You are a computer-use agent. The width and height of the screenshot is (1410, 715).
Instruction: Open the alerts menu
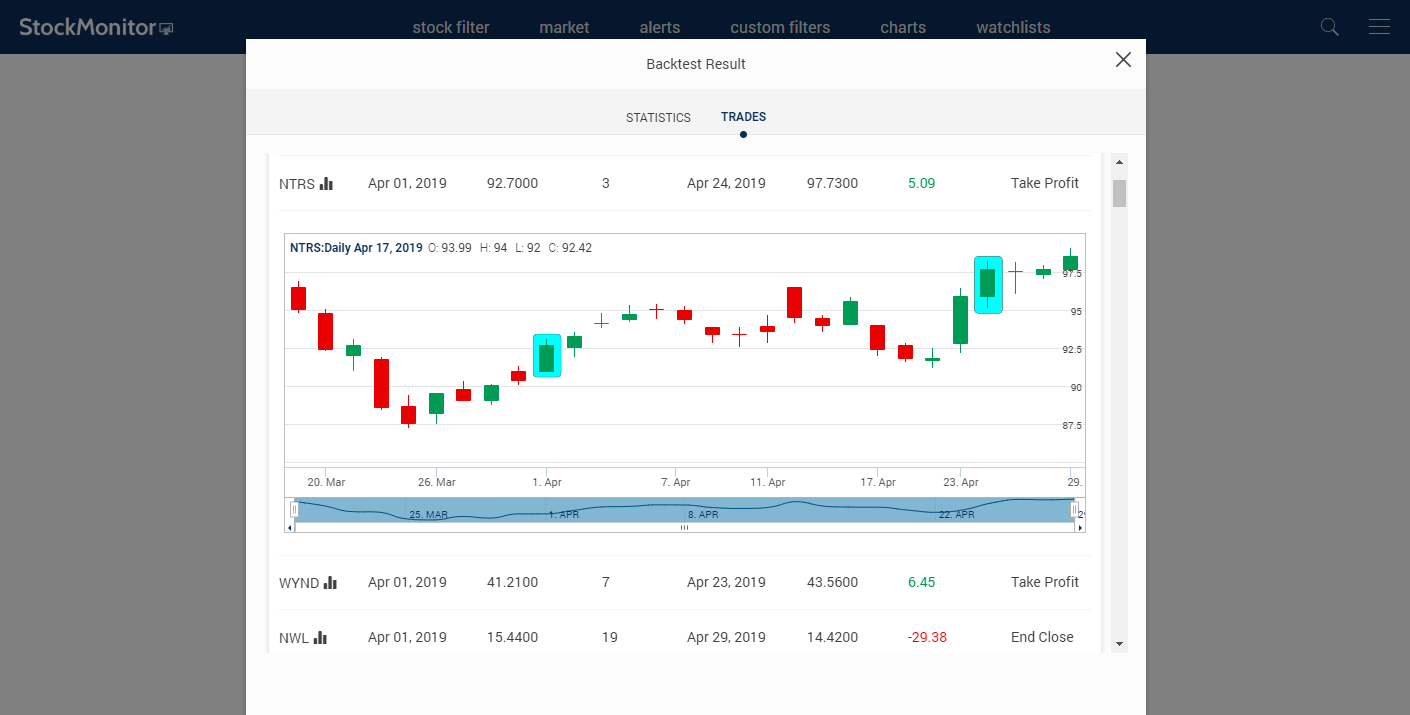tap(660, 27)
